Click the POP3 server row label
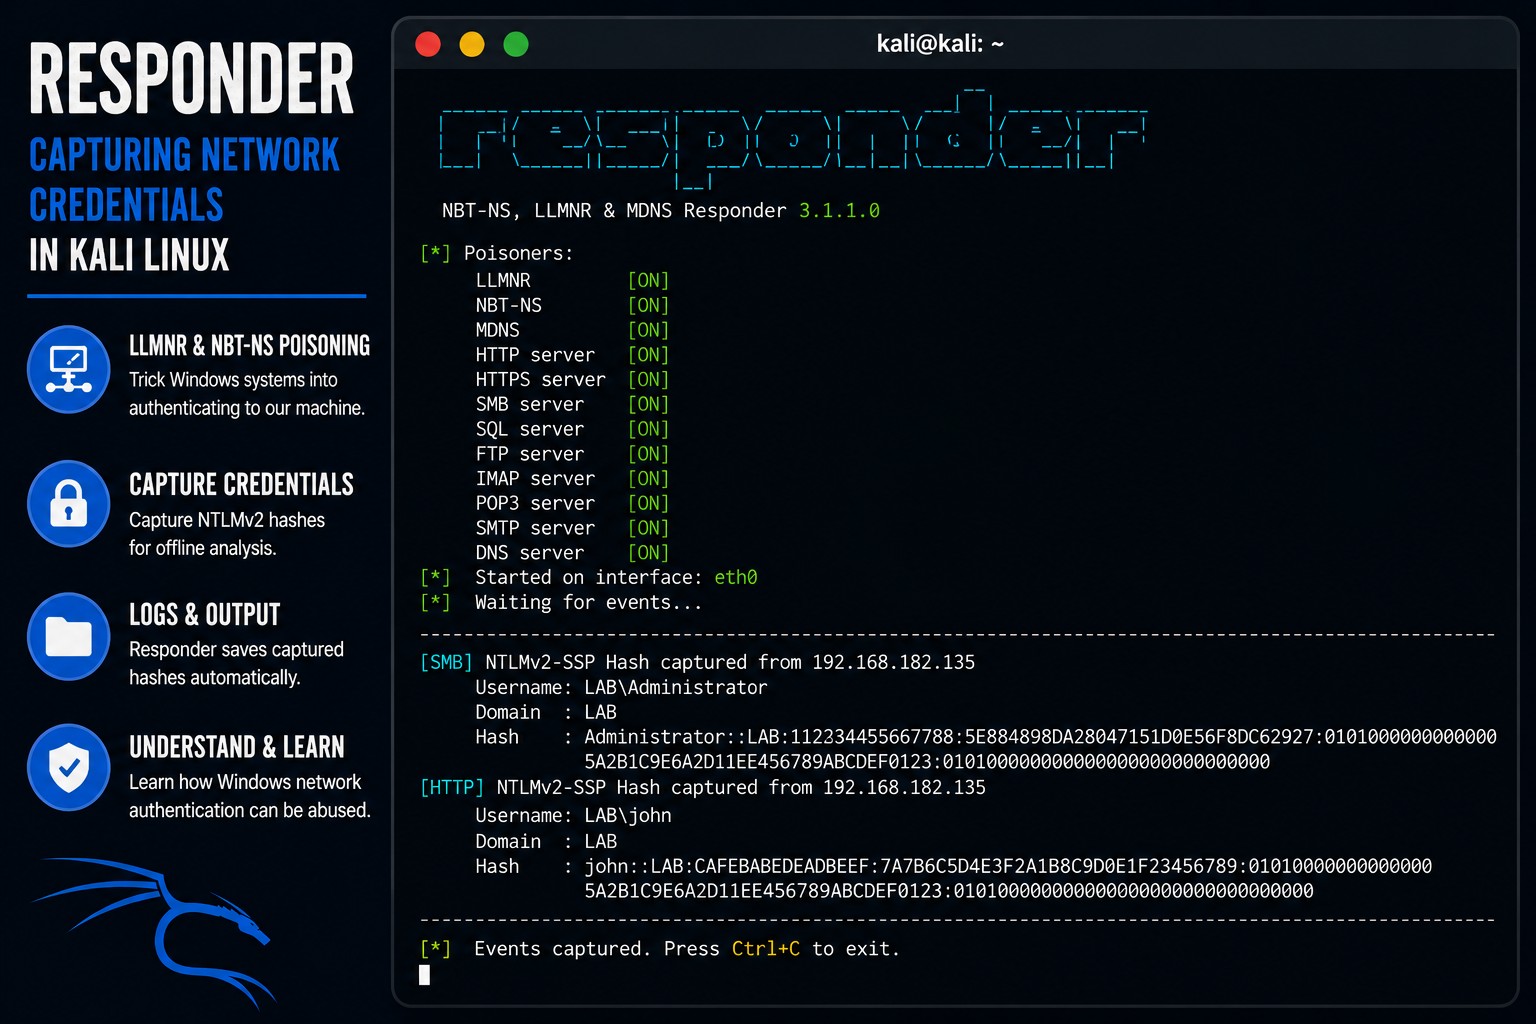Image resolution: width=1536 pixels, height=1024 pixels. coord(535,503)
